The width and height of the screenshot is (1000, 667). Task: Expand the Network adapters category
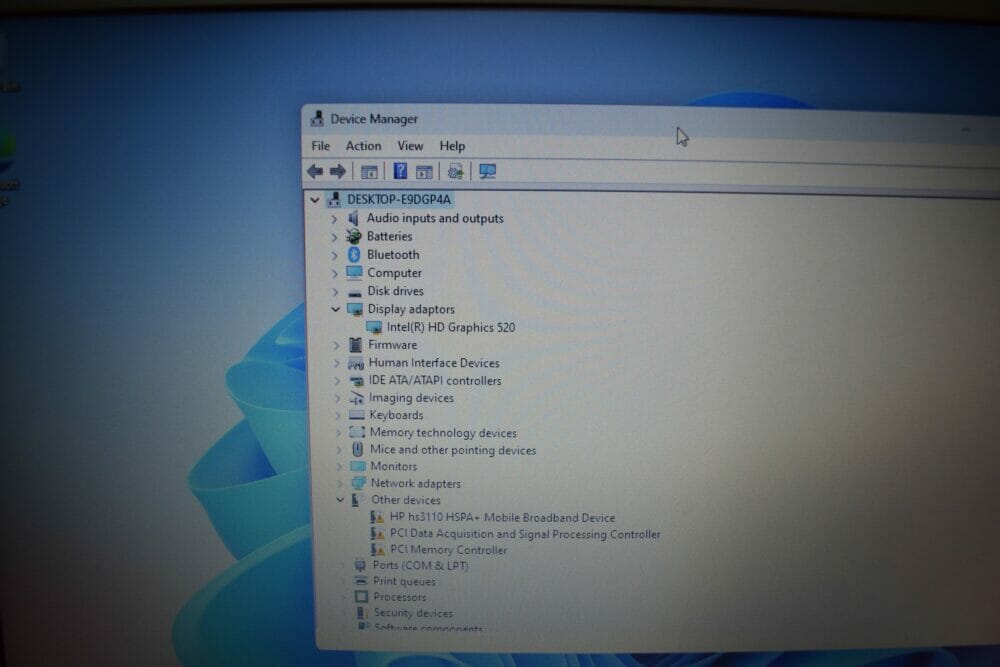click(339, 484)
